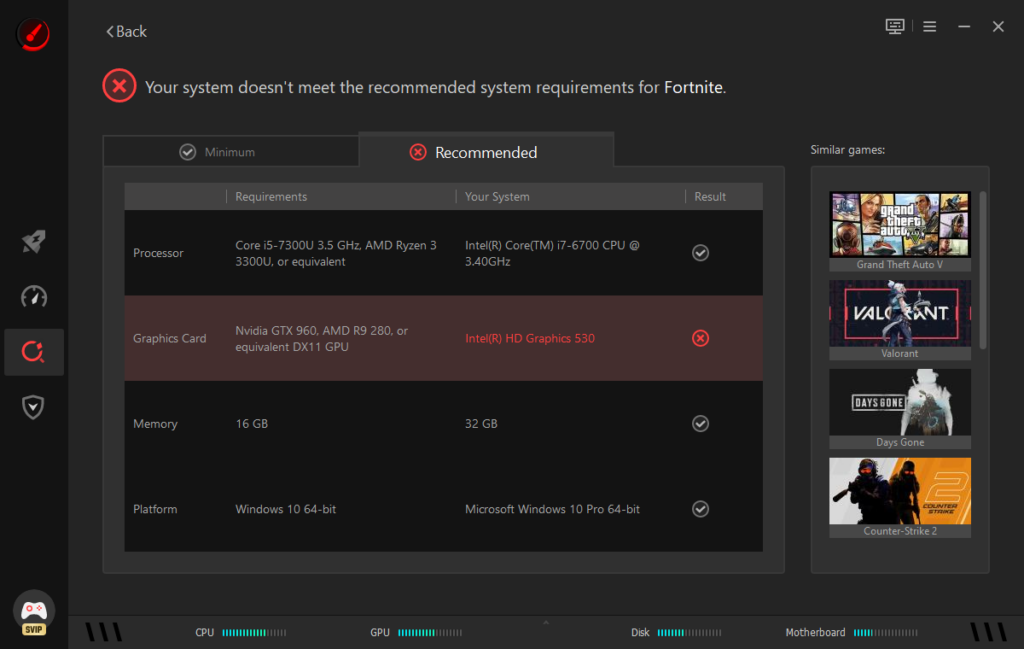Click the Processor row label
1024x649 pixels.
click(x=158, y=253)
